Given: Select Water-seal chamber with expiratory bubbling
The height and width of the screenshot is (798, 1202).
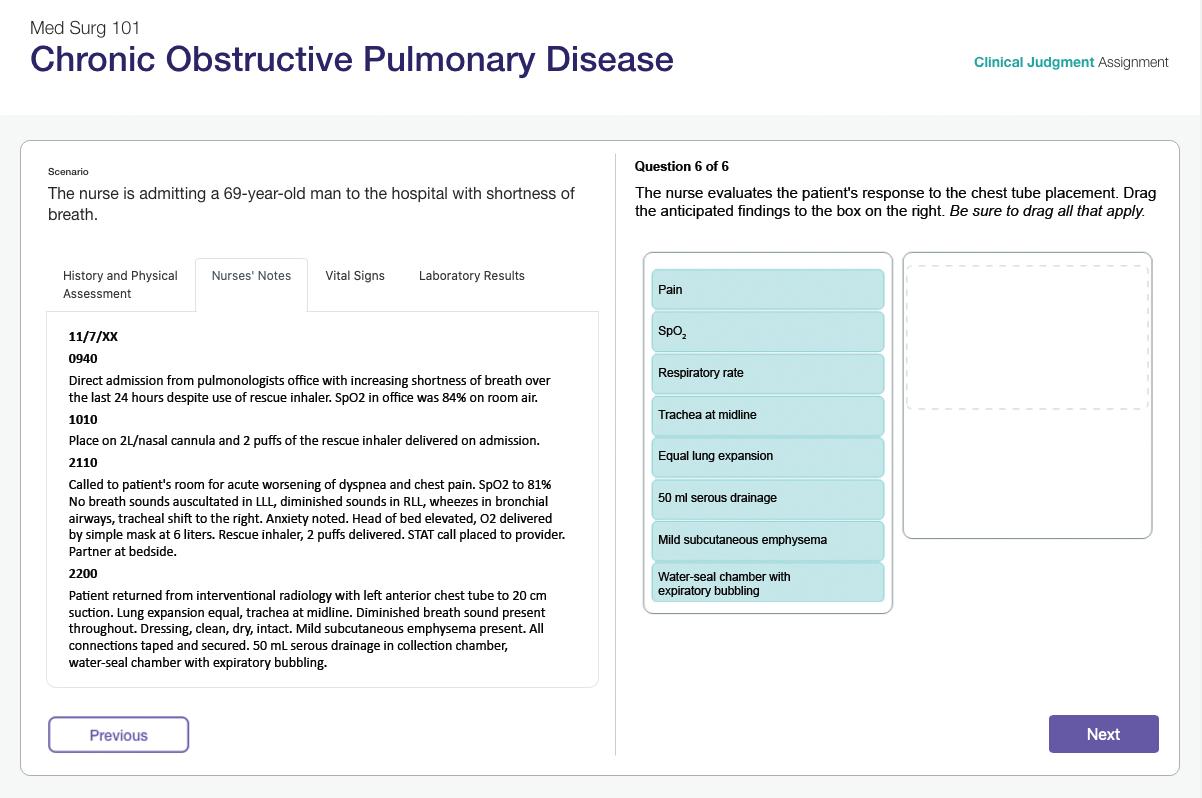Looking at the screenshot, I should coord(767,583).
